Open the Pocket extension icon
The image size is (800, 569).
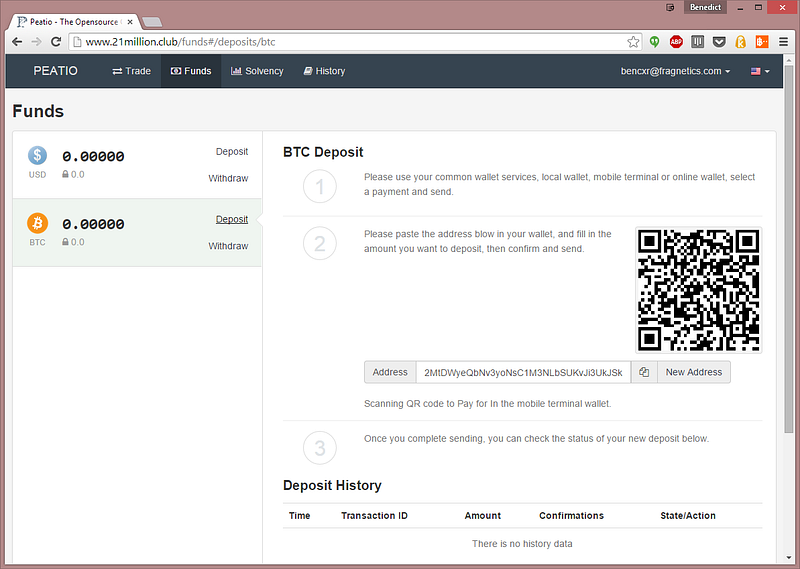719,42
